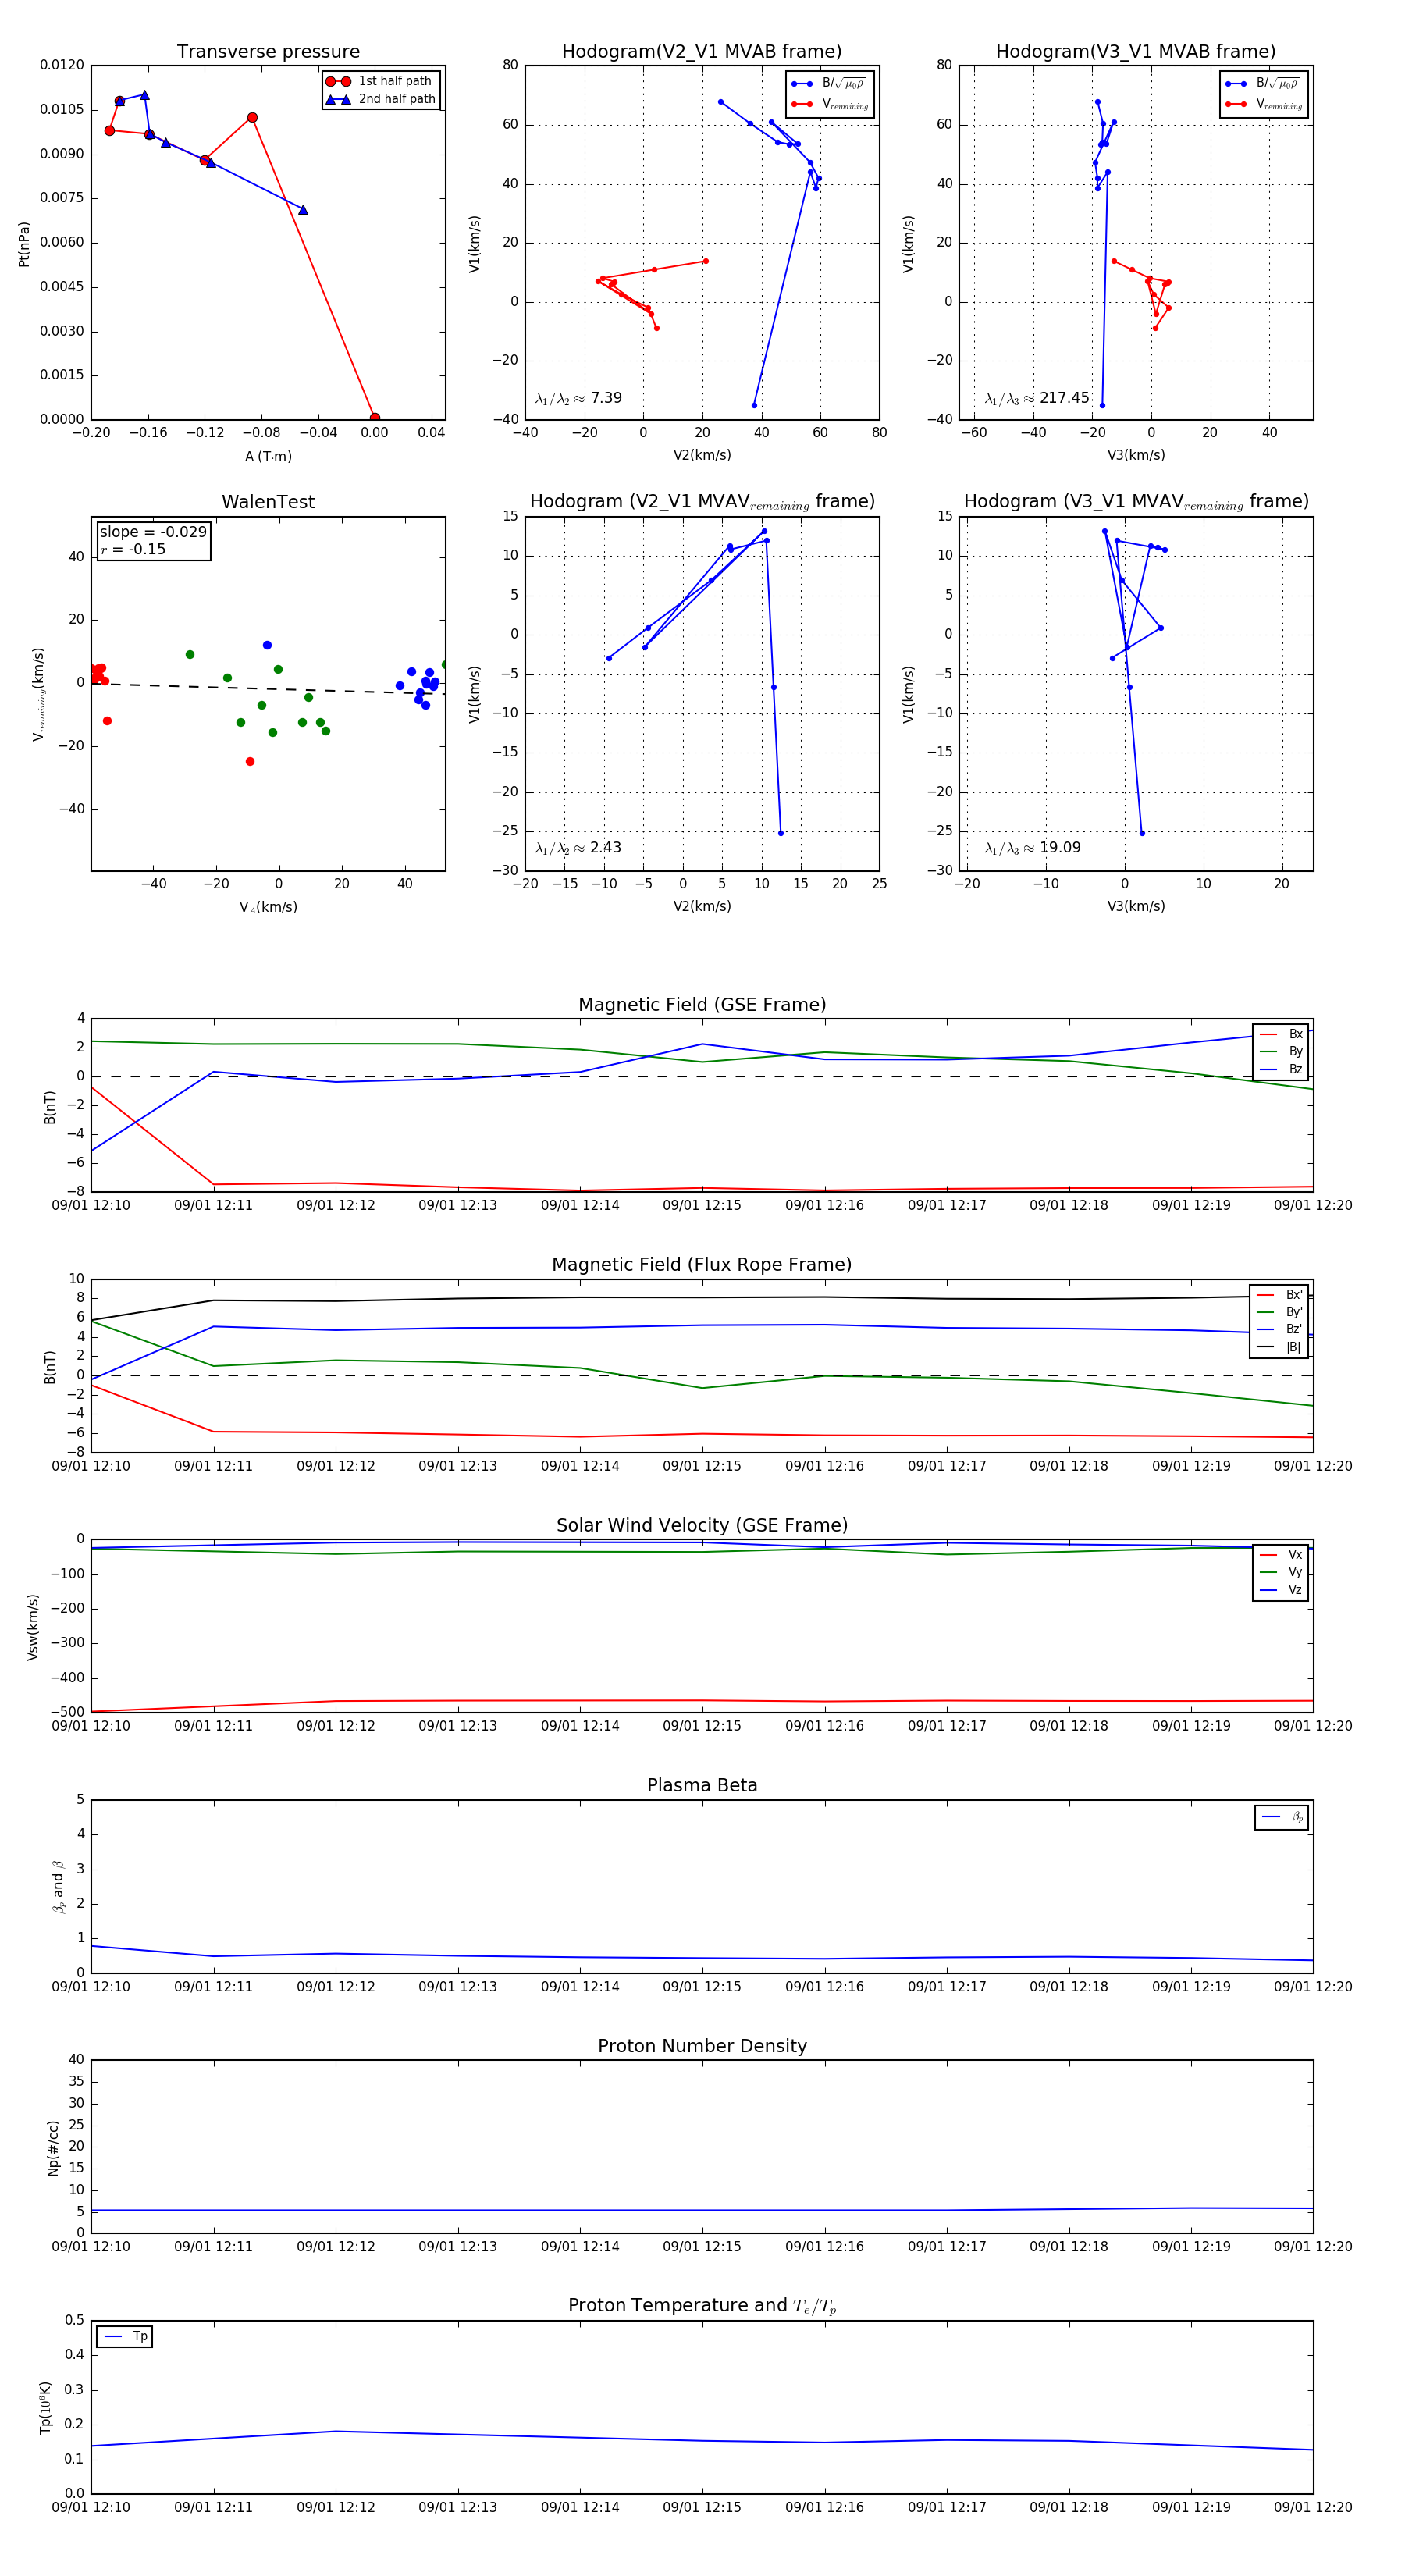Click 'Vx' legend entry in velocity plot

click(x=1281, y=1555)
